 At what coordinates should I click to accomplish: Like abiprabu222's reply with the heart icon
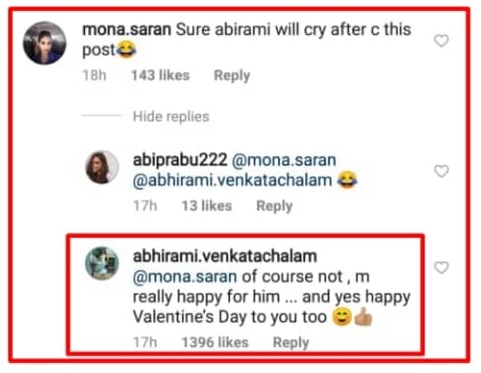pos(441,171)
